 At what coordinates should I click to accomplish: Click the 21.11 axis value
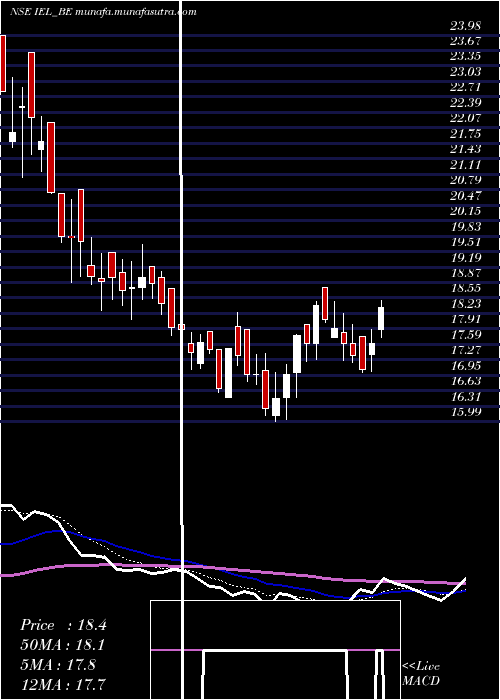coord(466,165)
